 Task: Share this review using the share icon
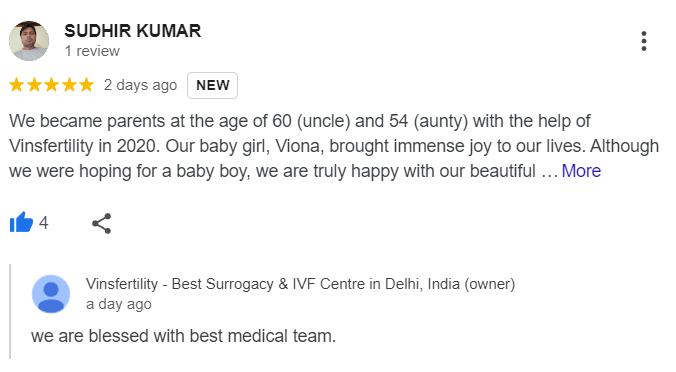102,223
